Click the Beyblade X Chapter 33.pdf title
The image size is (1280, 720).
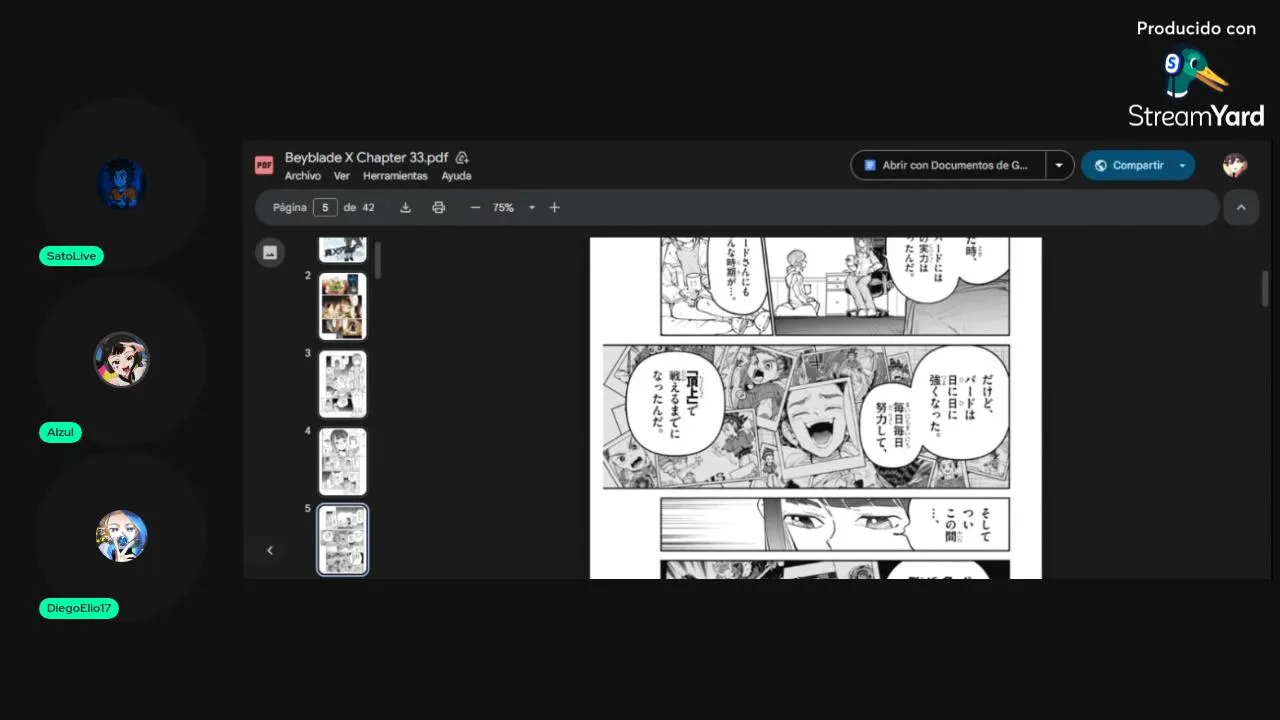[x=367, y=157]
